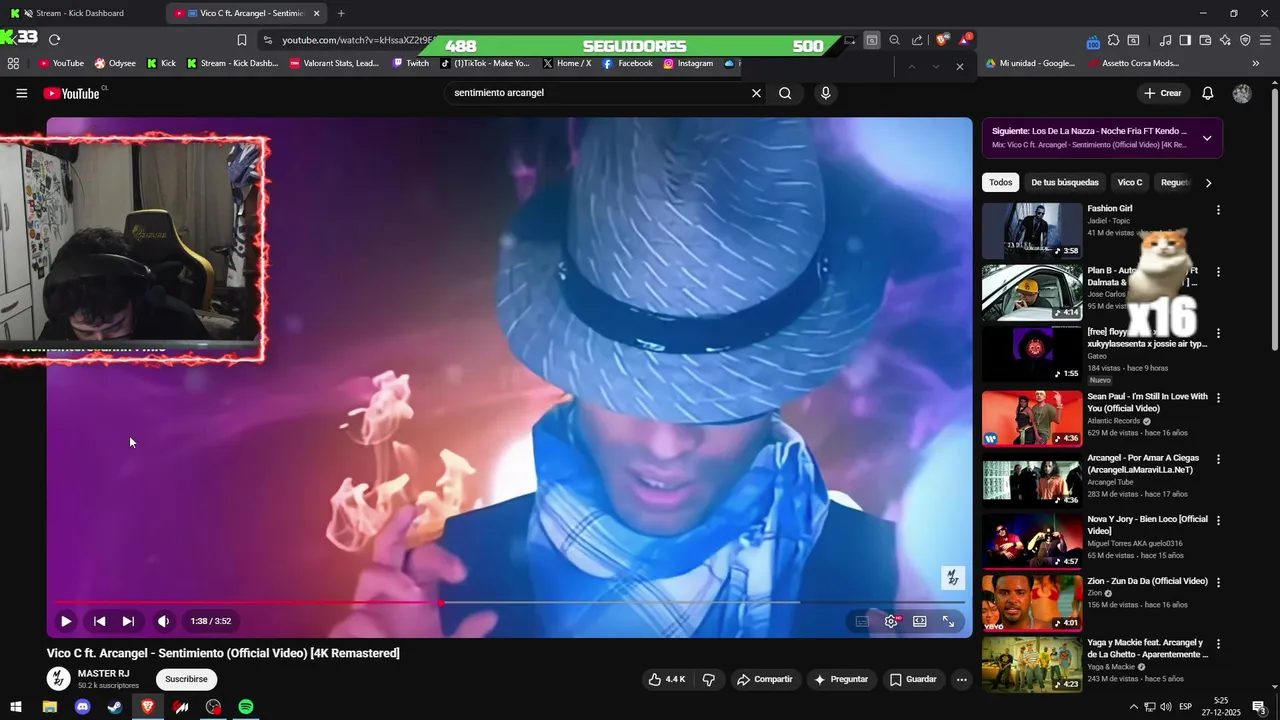Play the video with the play button

[66, 621]
